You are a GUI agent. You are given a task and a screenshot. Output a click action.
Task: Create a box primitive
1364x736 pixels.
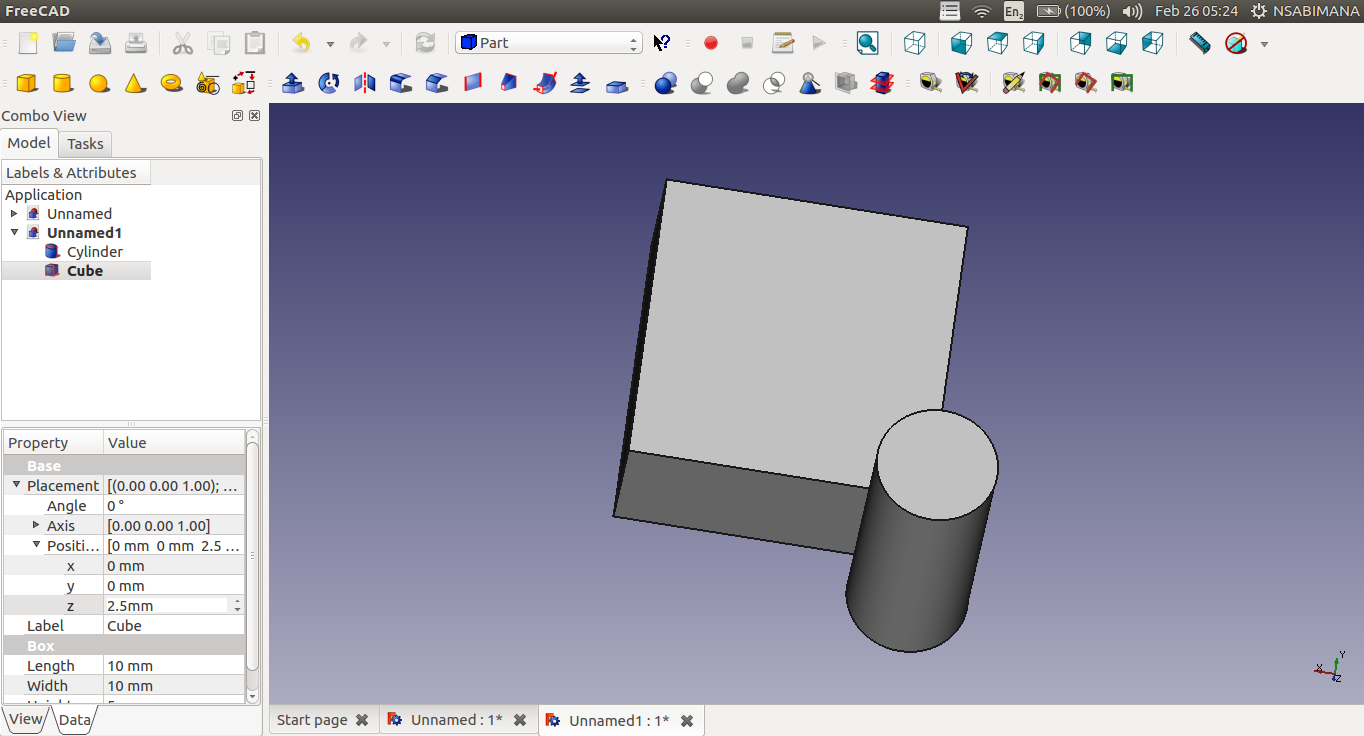coord(27,83)
